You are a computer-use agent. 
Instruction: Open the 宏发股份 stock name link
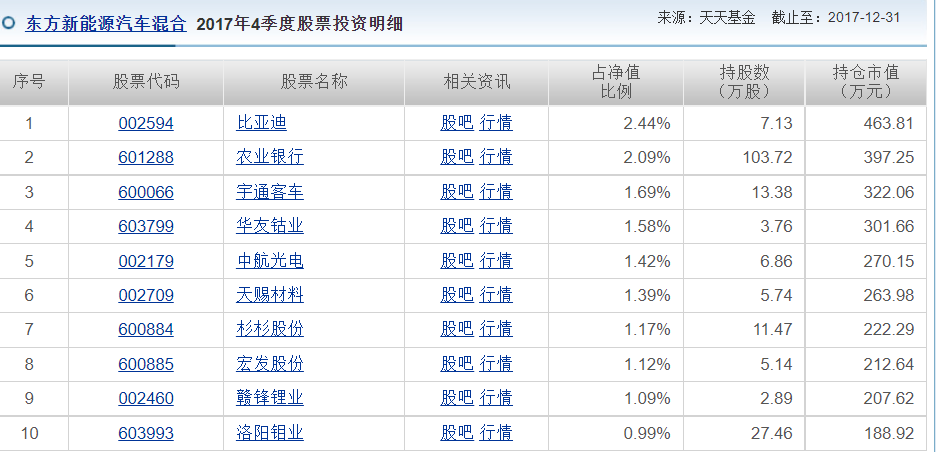pos(270,363)
